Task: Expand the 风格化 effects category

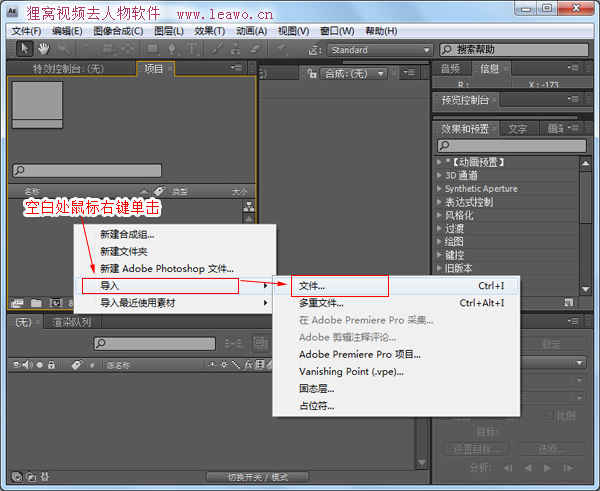Action: click(439, 215)
